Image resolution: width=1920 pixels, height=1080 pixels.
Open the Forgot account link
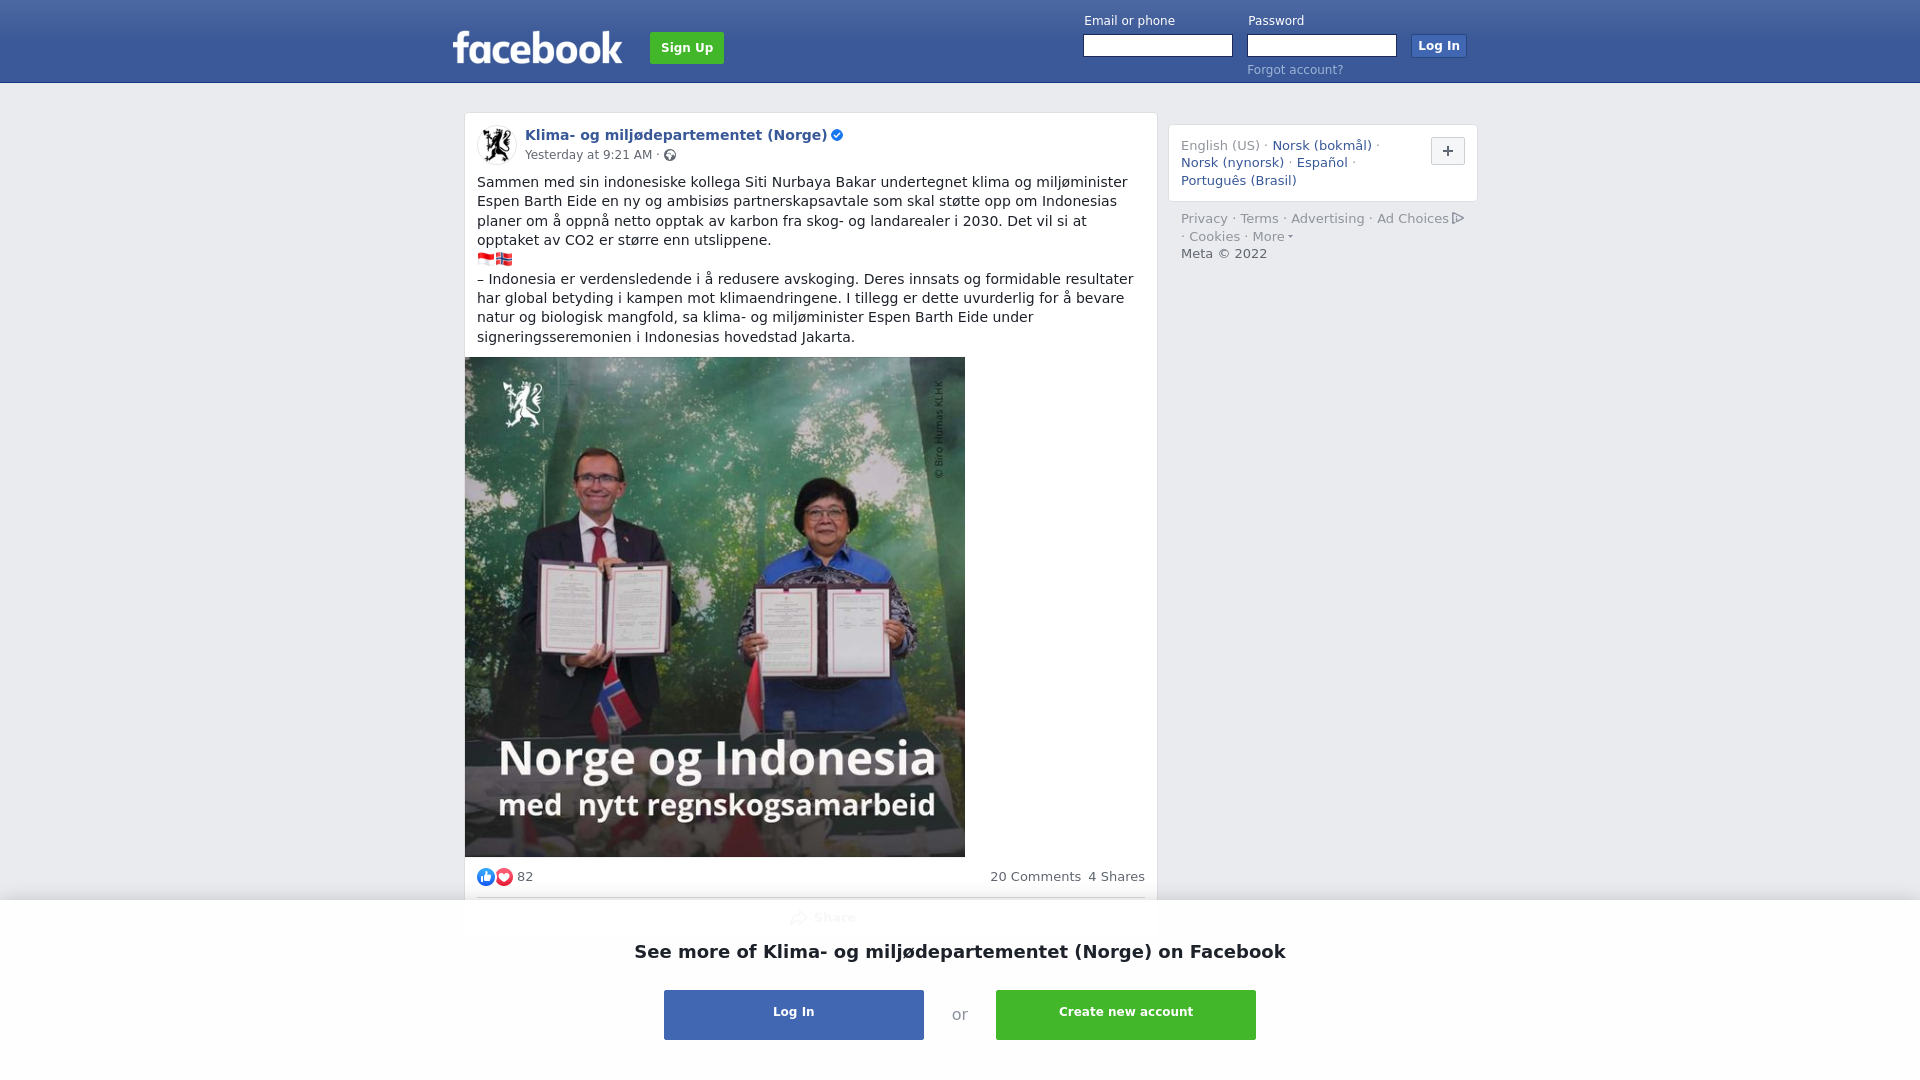pos(1295,70)
